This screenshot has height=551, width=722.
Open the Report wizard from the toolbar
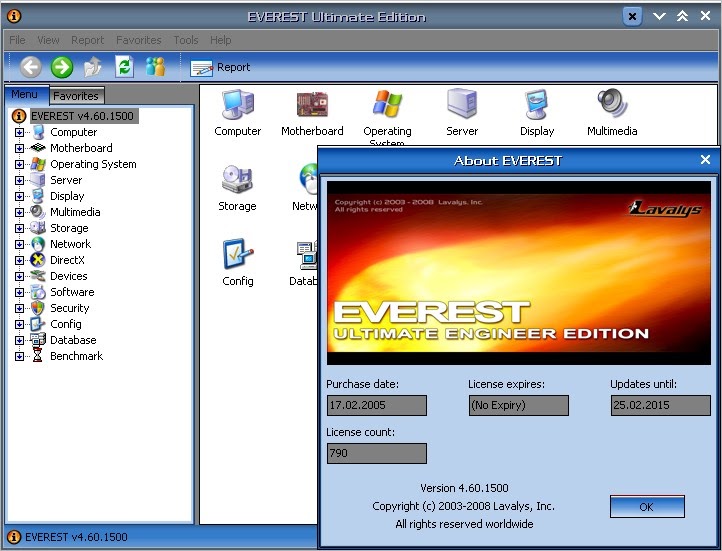(x=220, y=68)
